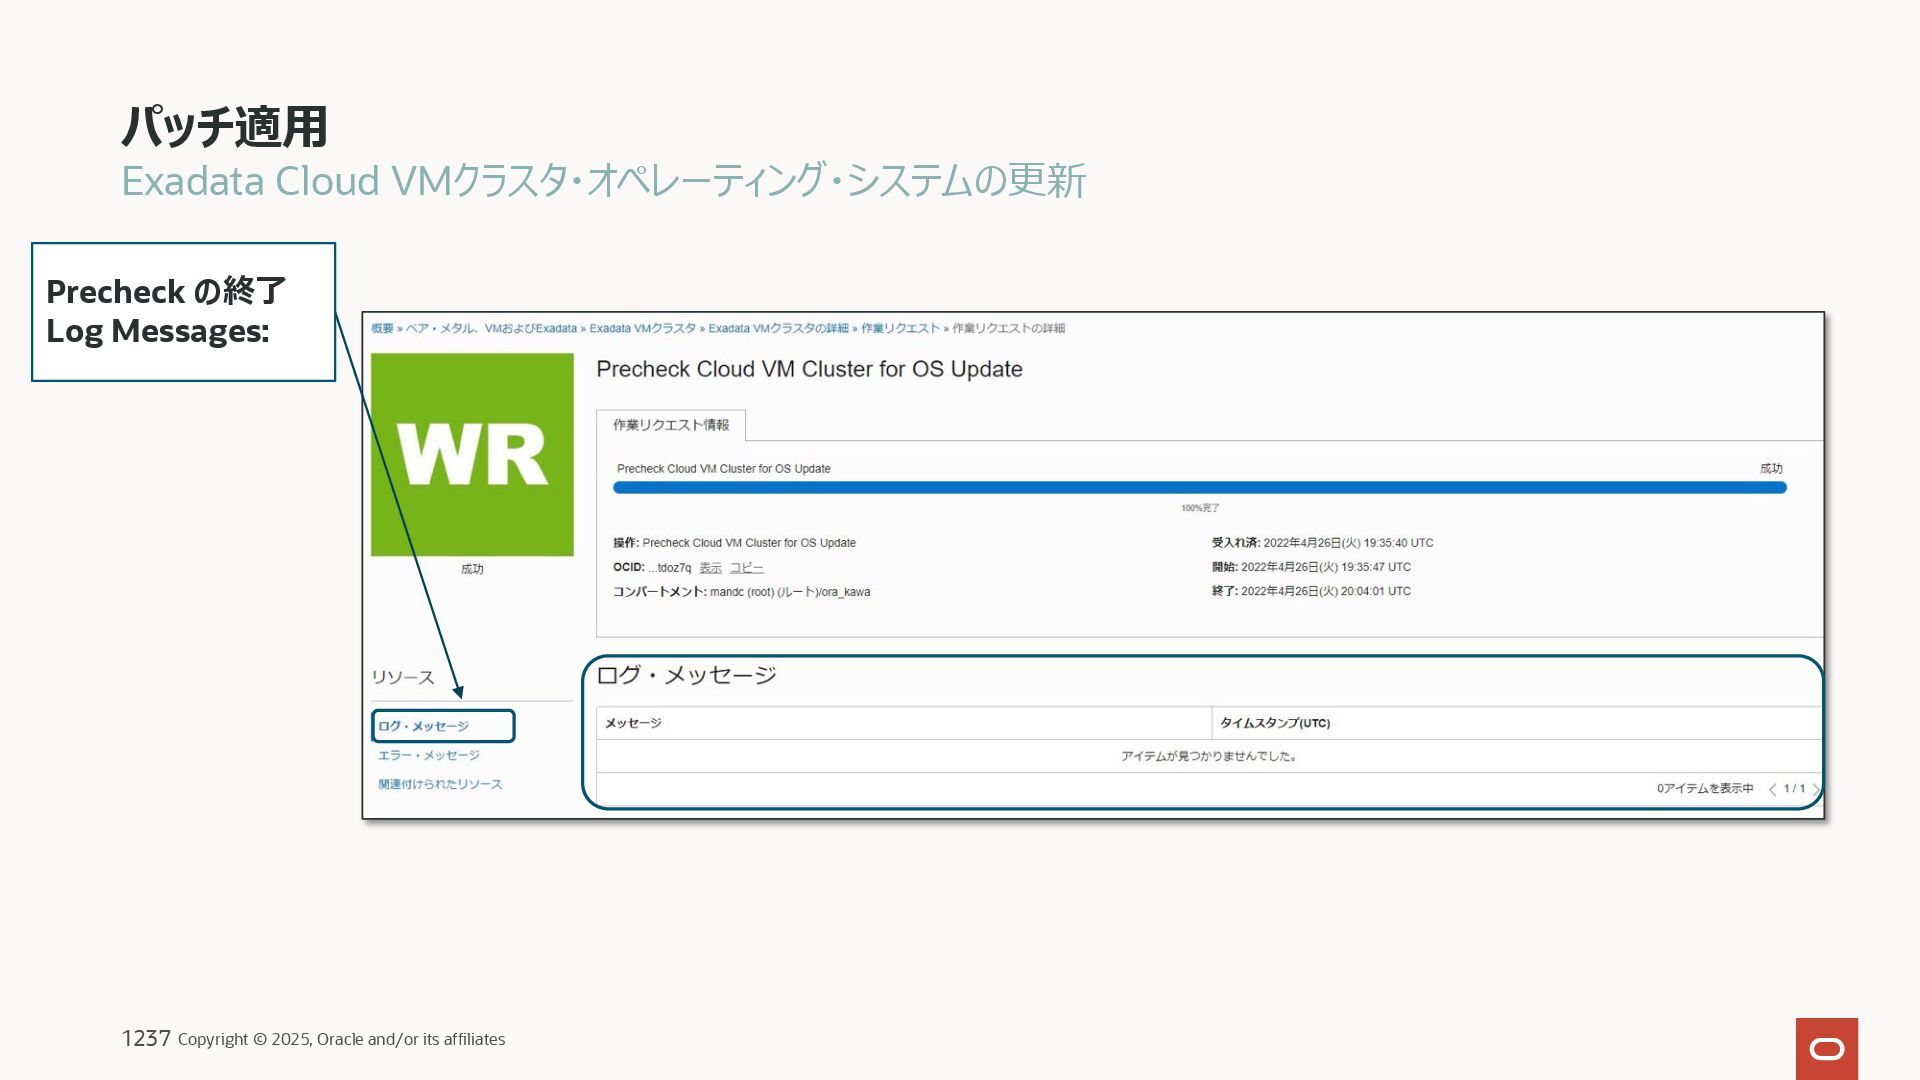Go to next page of log messages
This screenshot has height=1080, width=1920.
point(1815,790)
